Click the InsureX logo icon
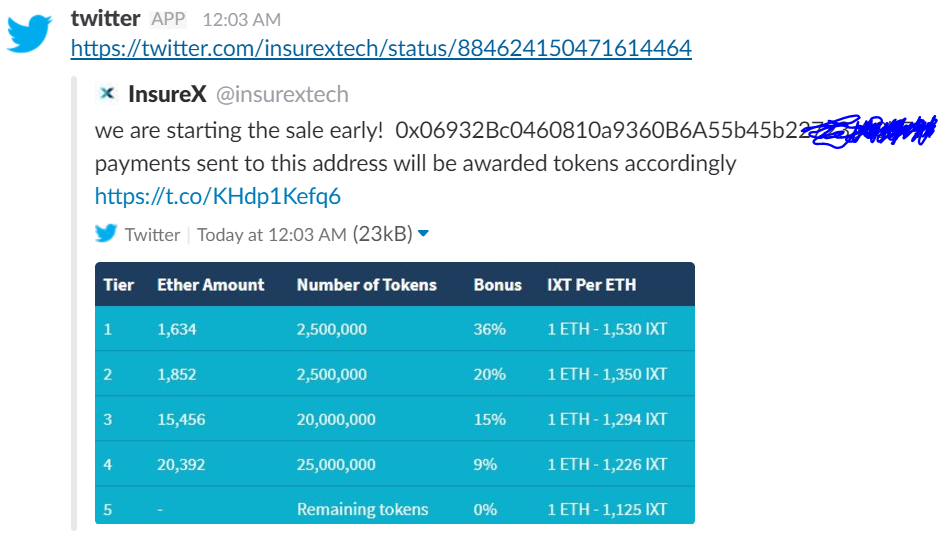Image resolution: width=947 pixels, height=539 pixels. click(107, 94)
